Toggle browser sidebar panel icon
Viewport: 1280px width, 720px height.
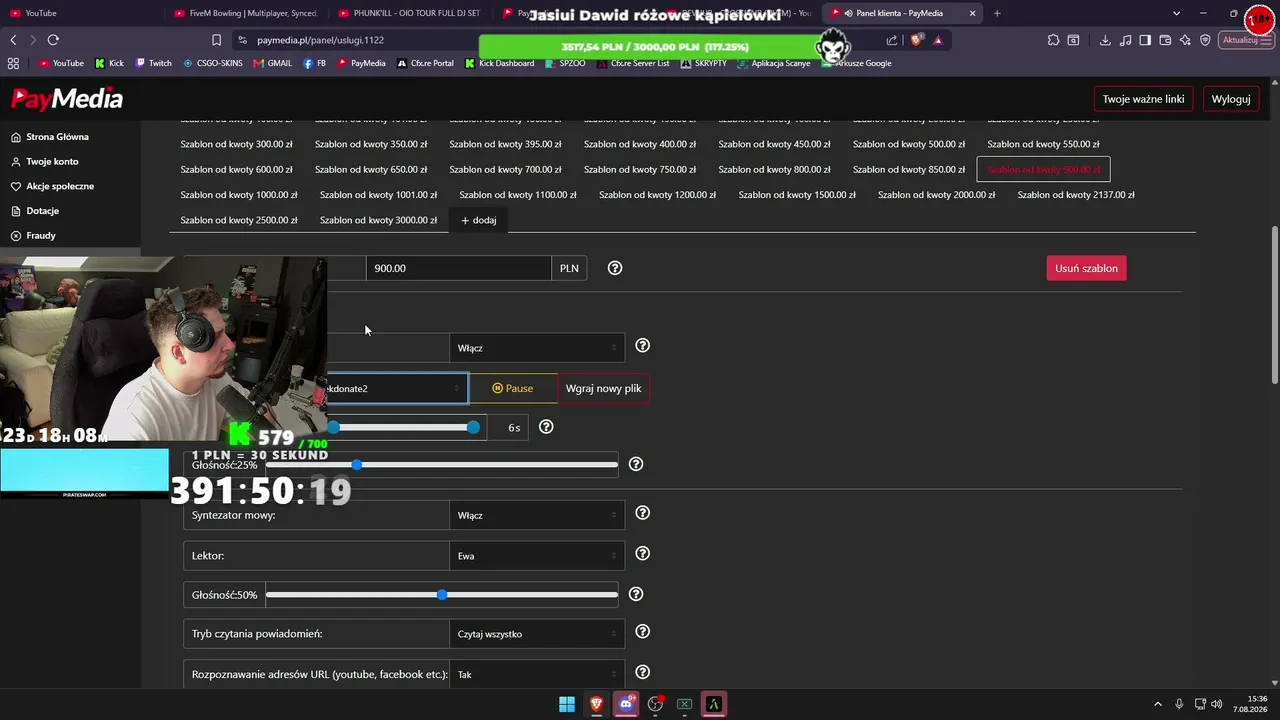click(1145, 40)
